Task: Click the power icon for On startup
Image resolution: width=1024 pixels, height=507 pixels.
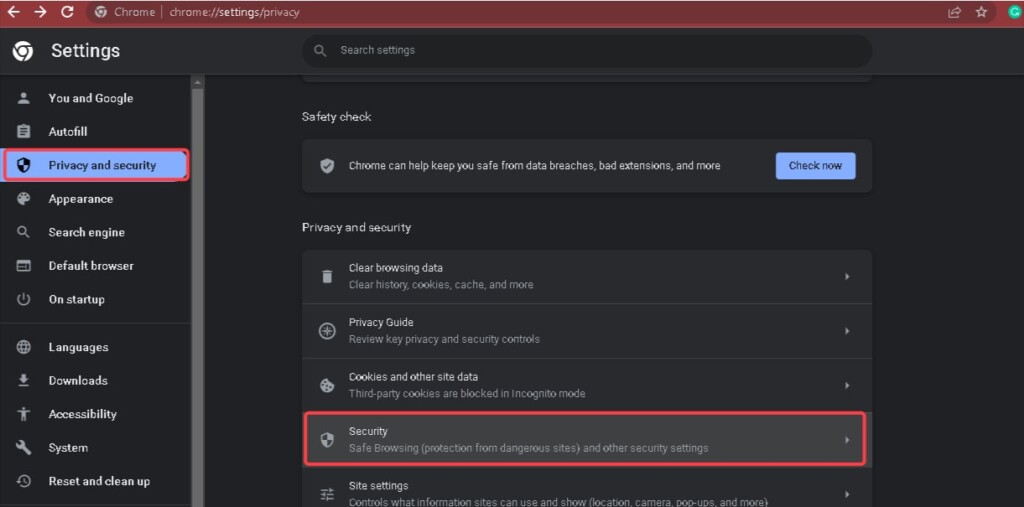Action: pyautogui.click(x=24, y=299)
